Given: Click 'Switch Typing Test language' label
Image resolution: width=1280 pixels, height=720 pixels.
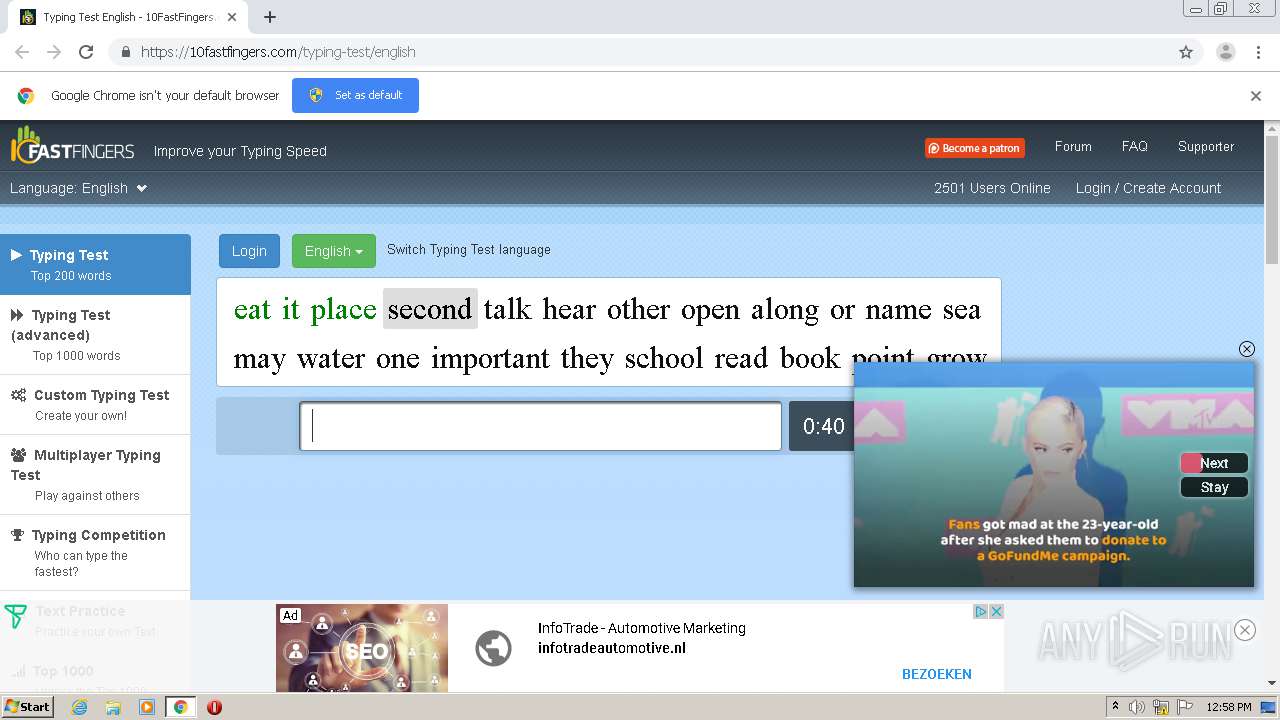Looking at the screenshot, I should point(469,249).
